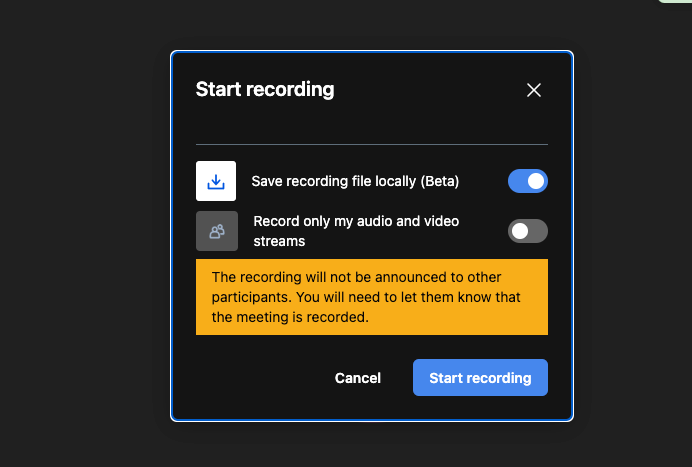Screen dimensions: 692x467
Task: Click the word "(Beta)" in the save option
Action: point(439,181)
